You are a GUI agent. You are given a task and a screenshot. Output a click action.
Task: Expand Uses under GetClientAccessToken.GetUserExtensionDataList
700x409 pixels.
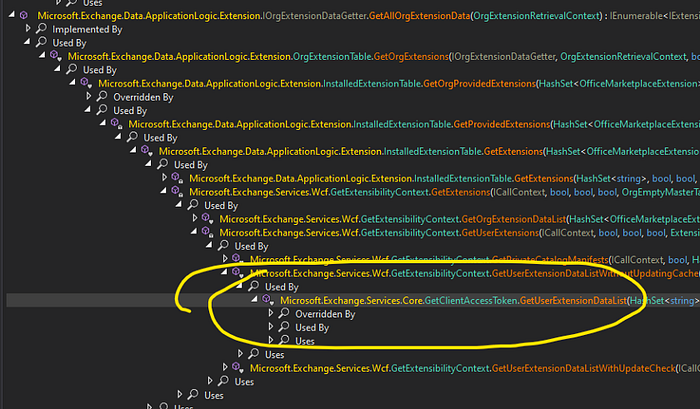[x=270, y=340]
